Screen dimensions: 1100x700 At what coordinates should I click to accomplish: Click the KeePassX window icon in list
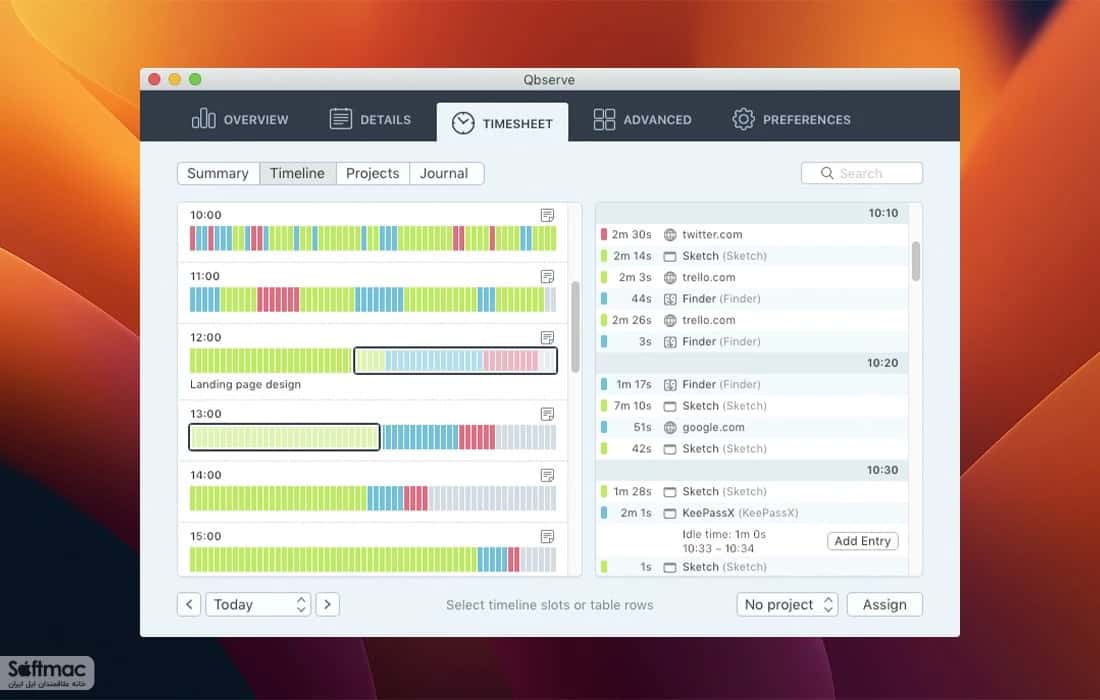(x=670, y=513)
